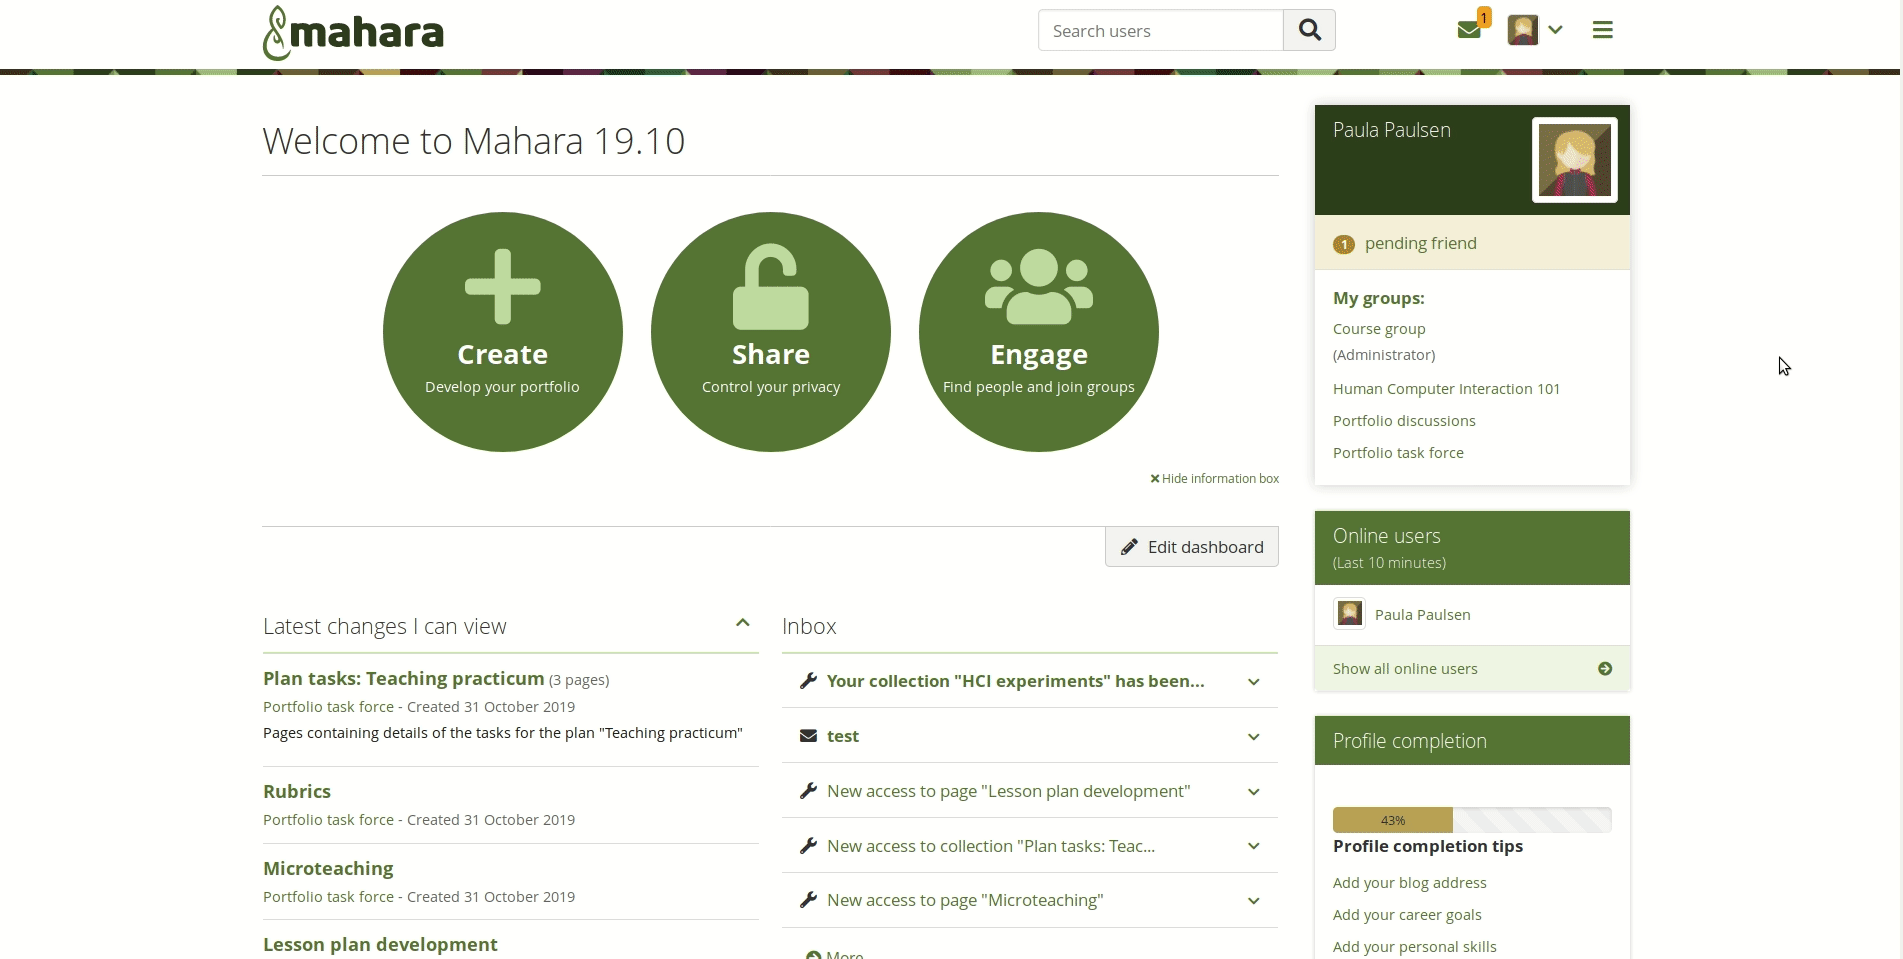Click the Show all online users arrow

tap(1604, 669)
